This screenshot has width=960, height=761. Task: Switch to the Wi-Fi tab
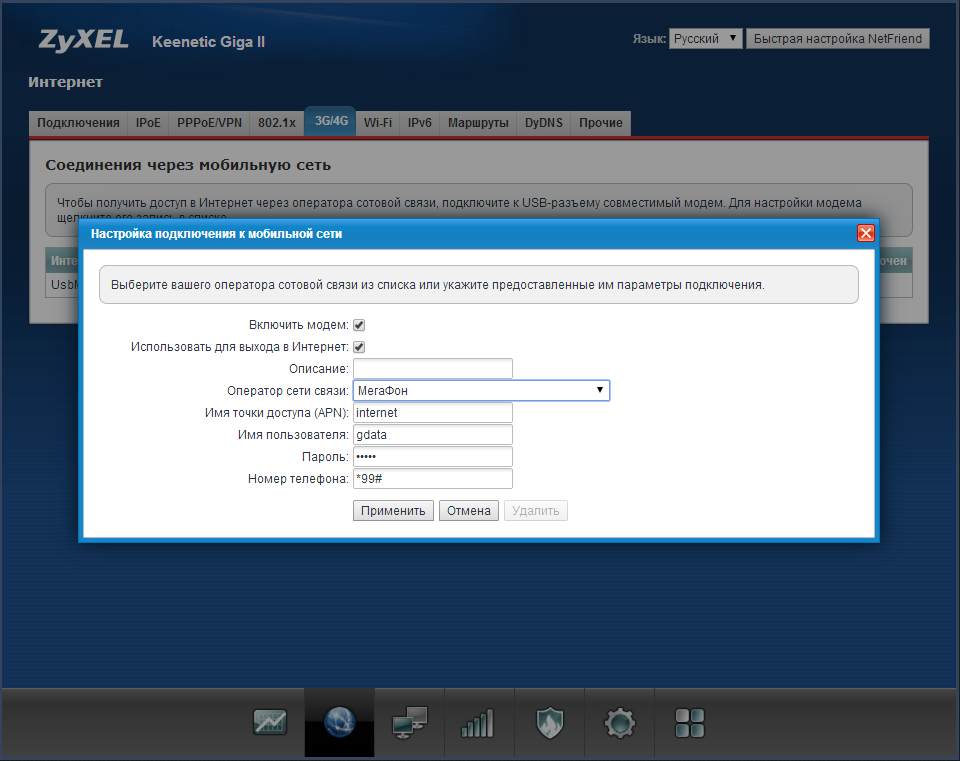coord(377,123)
